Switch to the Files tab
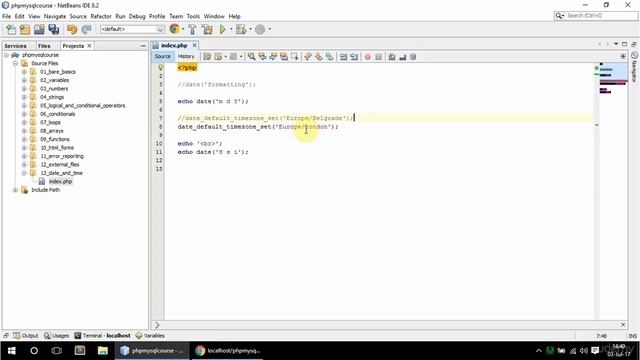This screenshot has width=640, height=360. [x=44, y=46]
